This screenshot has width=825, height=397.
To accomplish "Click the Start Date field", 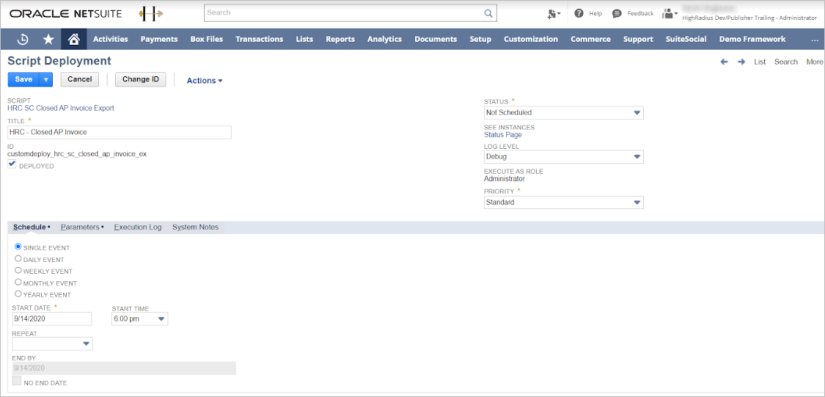I will 52,319.
